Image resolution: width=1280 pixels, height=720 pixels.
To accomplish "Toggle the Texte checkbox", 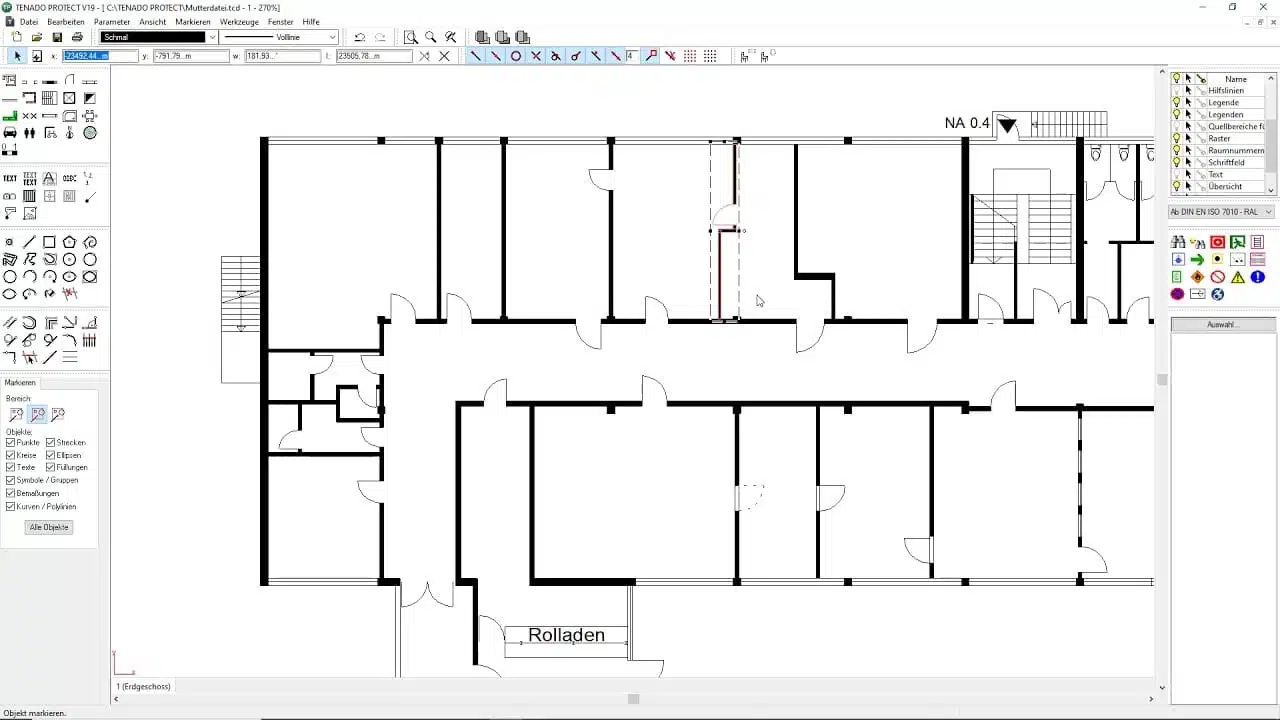I will [x=11, y=467].
